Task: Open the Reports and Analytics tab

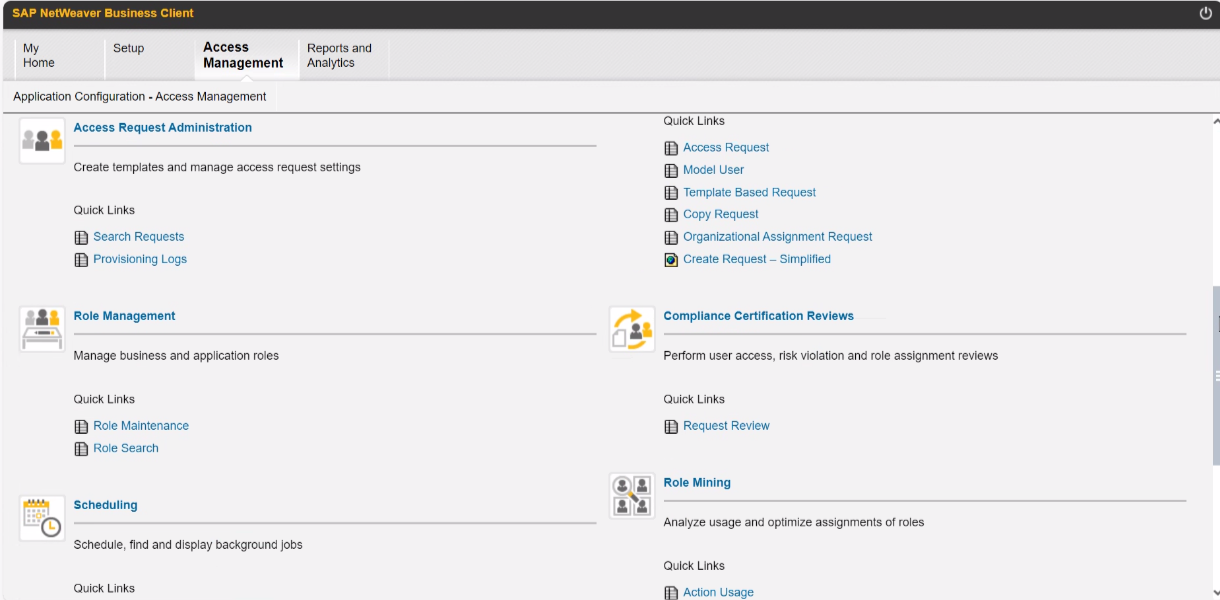Action: click(x=339, y=55)
